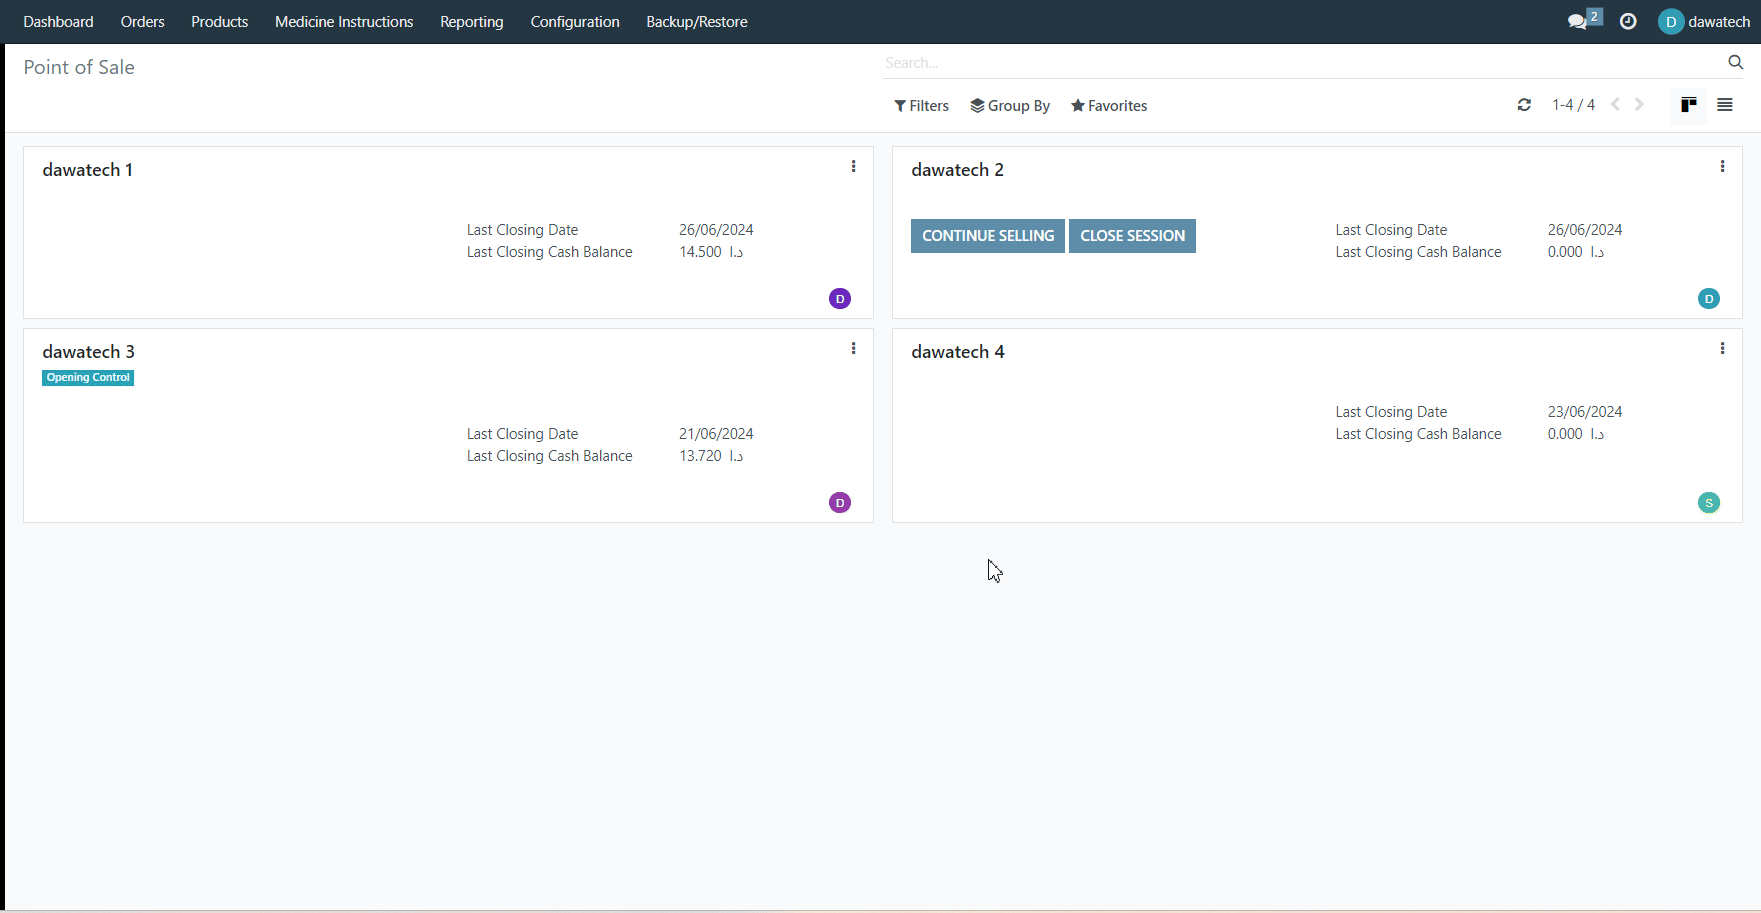Open the Reporting menu
Image resolution: width=1761 pixels, height=913 pixels.
point(471,22)
